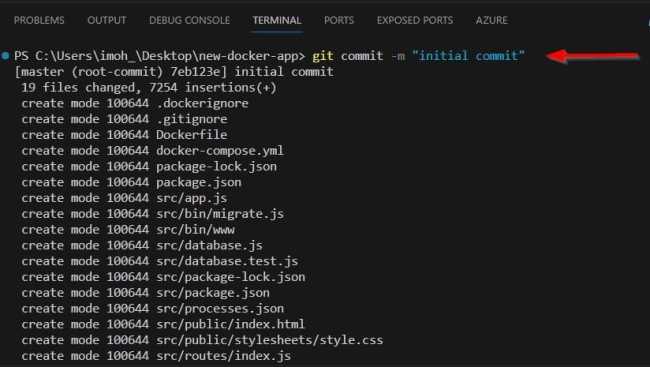
Task: Open the OUTPUT panel tab
Action: pos(107,20)
